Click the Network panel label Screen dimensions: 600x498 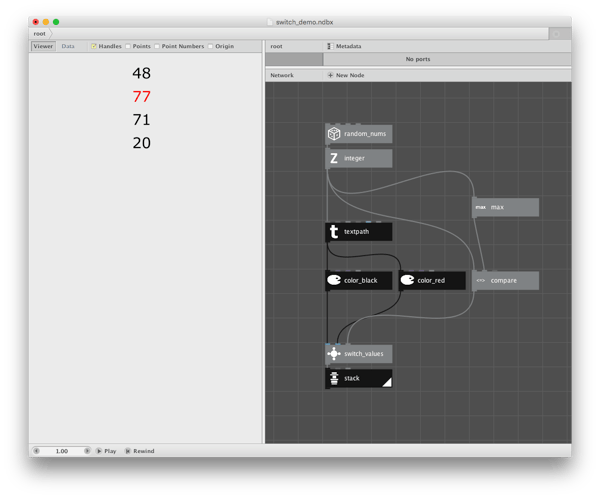pyautogui.click(x=282, y=75)
